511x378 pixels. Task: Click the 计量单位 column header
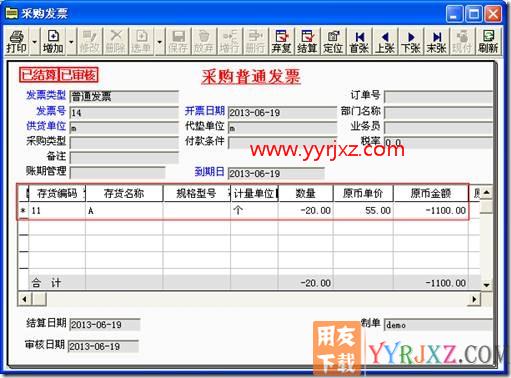tap(254, 193)
